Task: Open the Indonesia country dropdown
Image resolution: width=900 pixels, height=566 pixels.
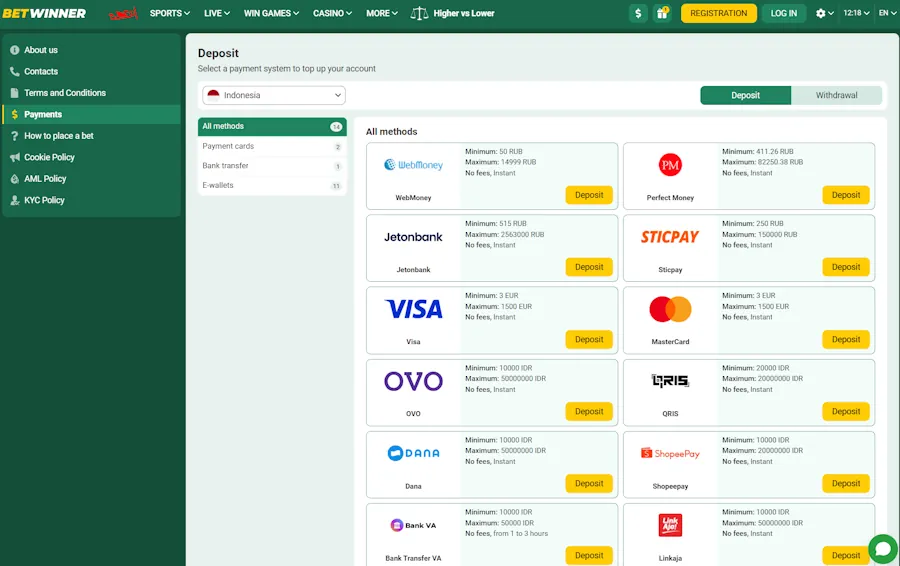Action: pos(273,95)
